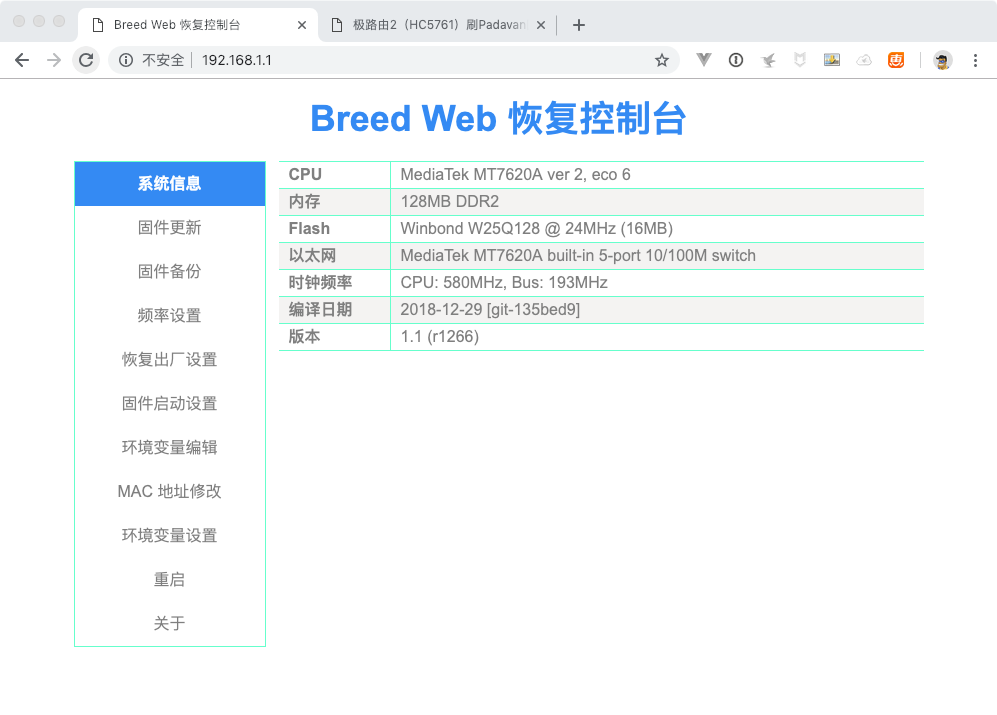This screenshot has height=715, width=997.
Task: Open a new browser tab
Action: point(578,24)
